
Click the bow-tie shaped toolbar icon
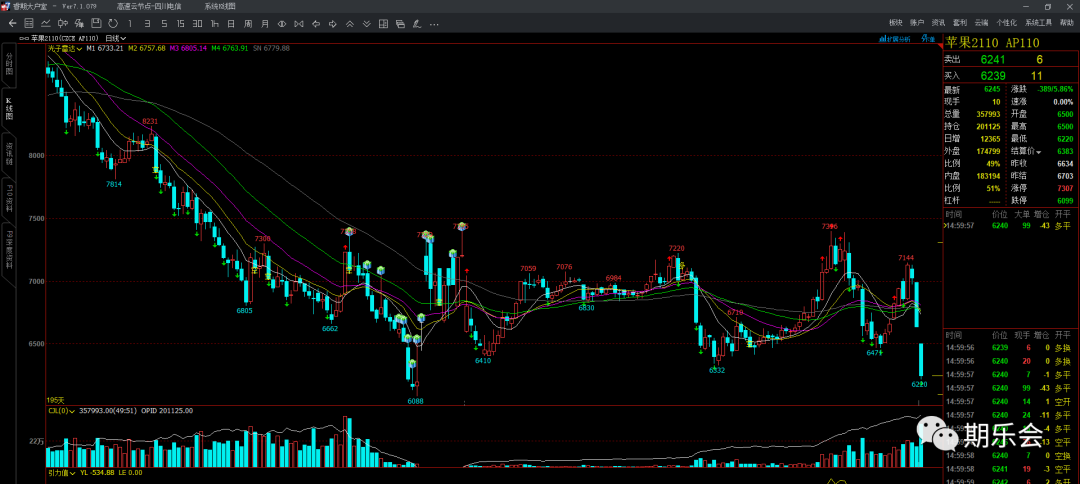298,23
